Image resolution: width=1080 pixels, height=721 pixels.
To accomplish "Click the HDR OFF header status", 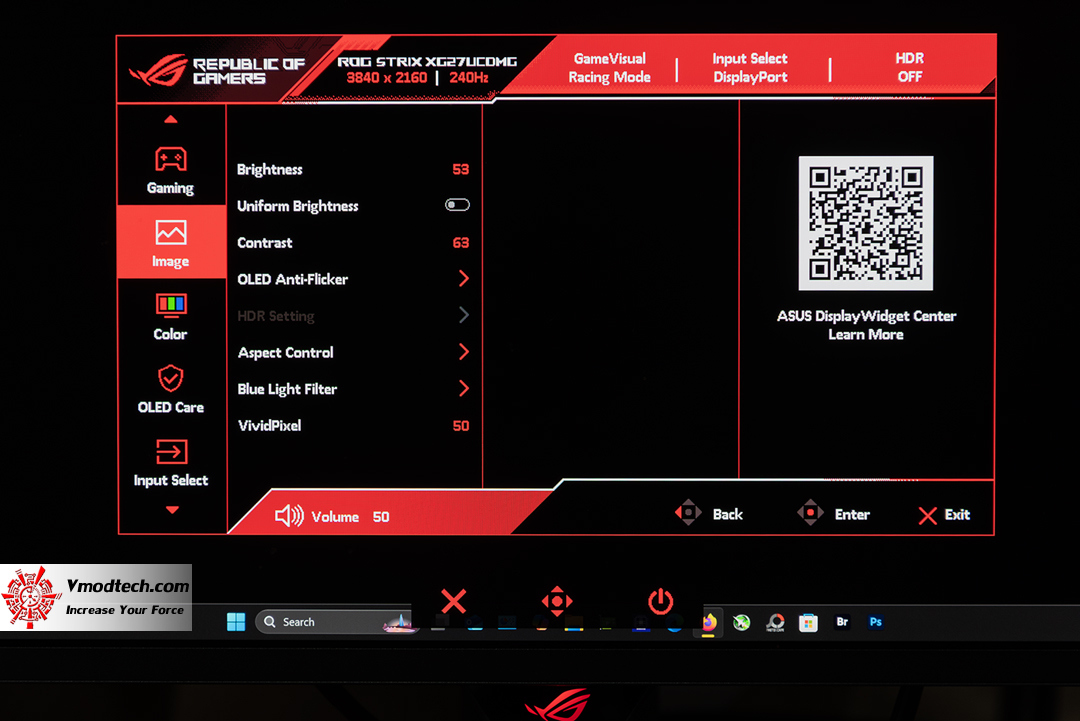I will [909, 67].
